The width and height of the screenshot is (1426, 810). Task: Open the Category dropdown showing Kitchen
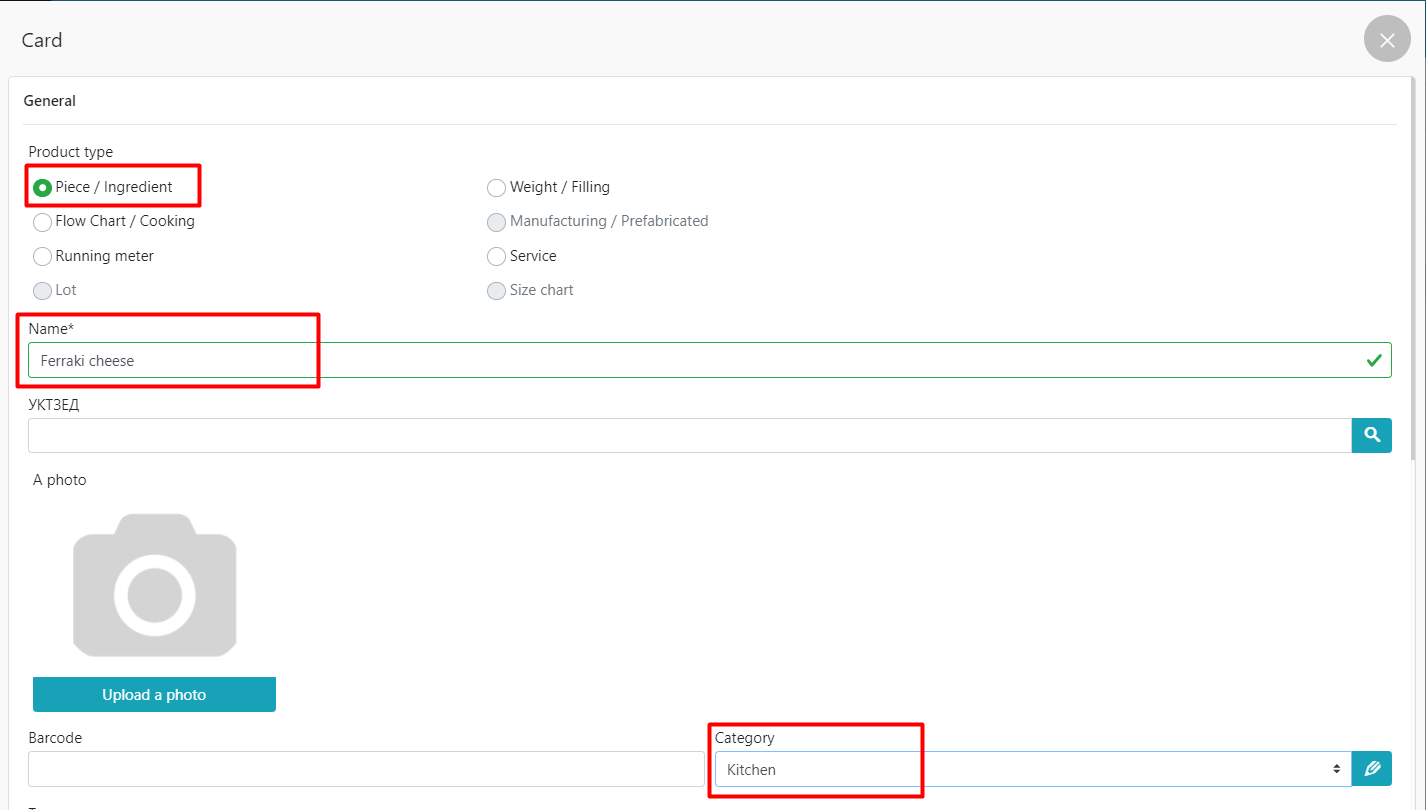coord(1032,769)
